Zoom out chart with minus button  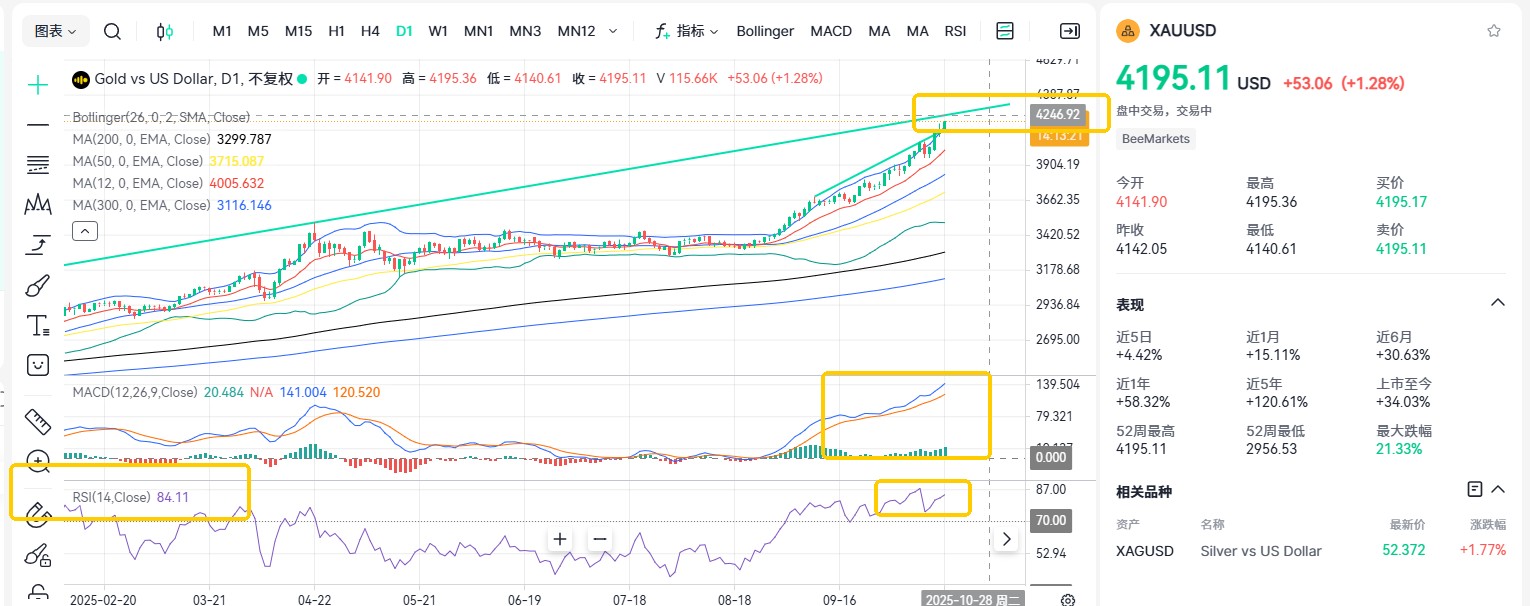(599, 540)
